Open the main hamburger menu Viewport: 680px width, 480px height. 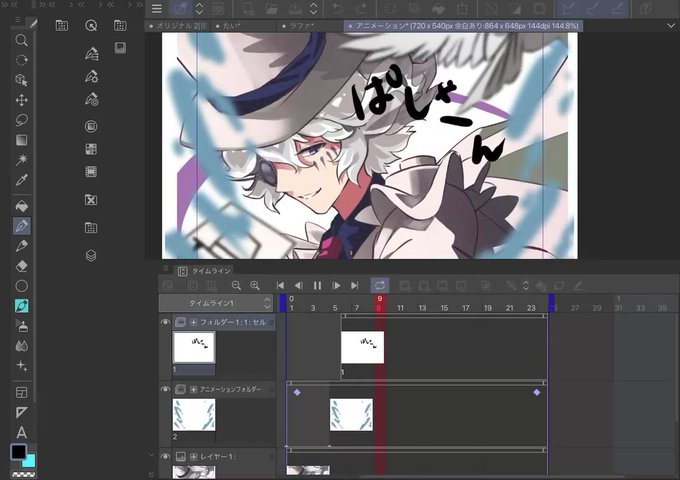157,8
